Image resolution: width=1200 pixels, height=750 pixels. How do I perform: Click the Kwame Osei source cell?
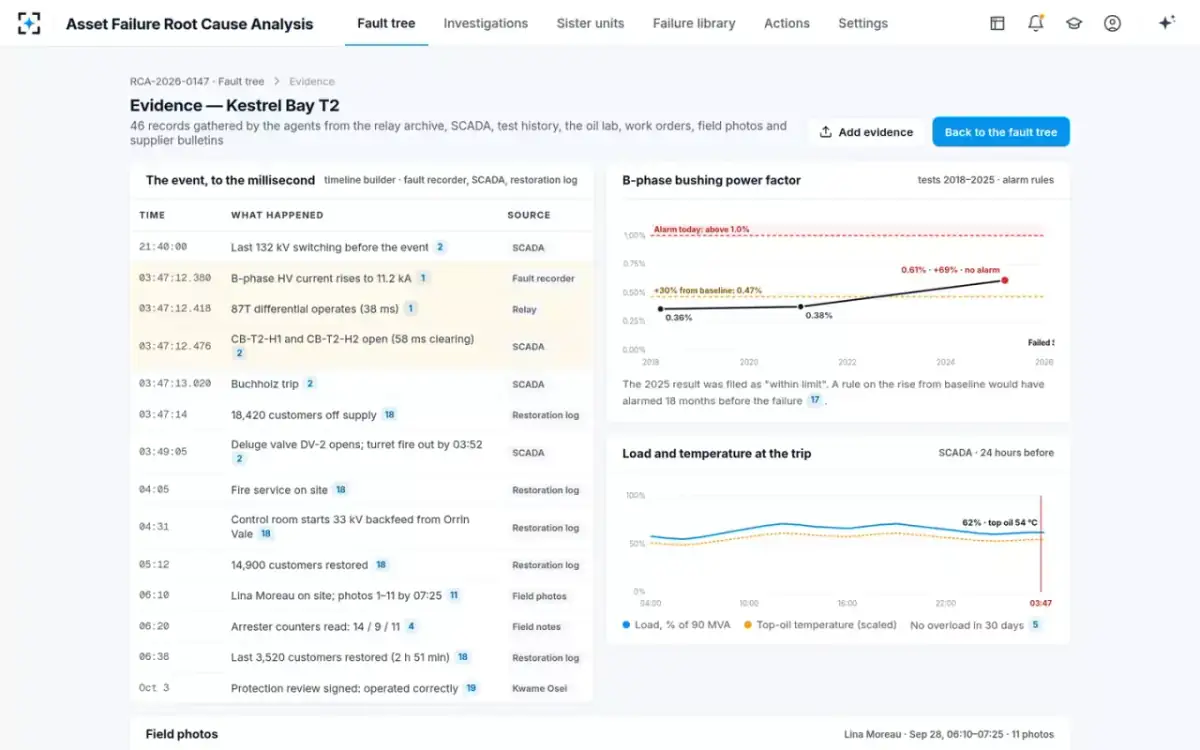pos(539,689)
